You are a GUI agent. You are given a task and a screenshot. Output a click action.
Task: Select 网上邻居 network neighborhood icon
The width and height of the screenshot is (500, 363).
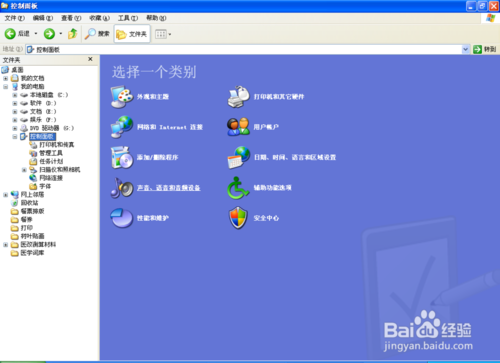15,194
